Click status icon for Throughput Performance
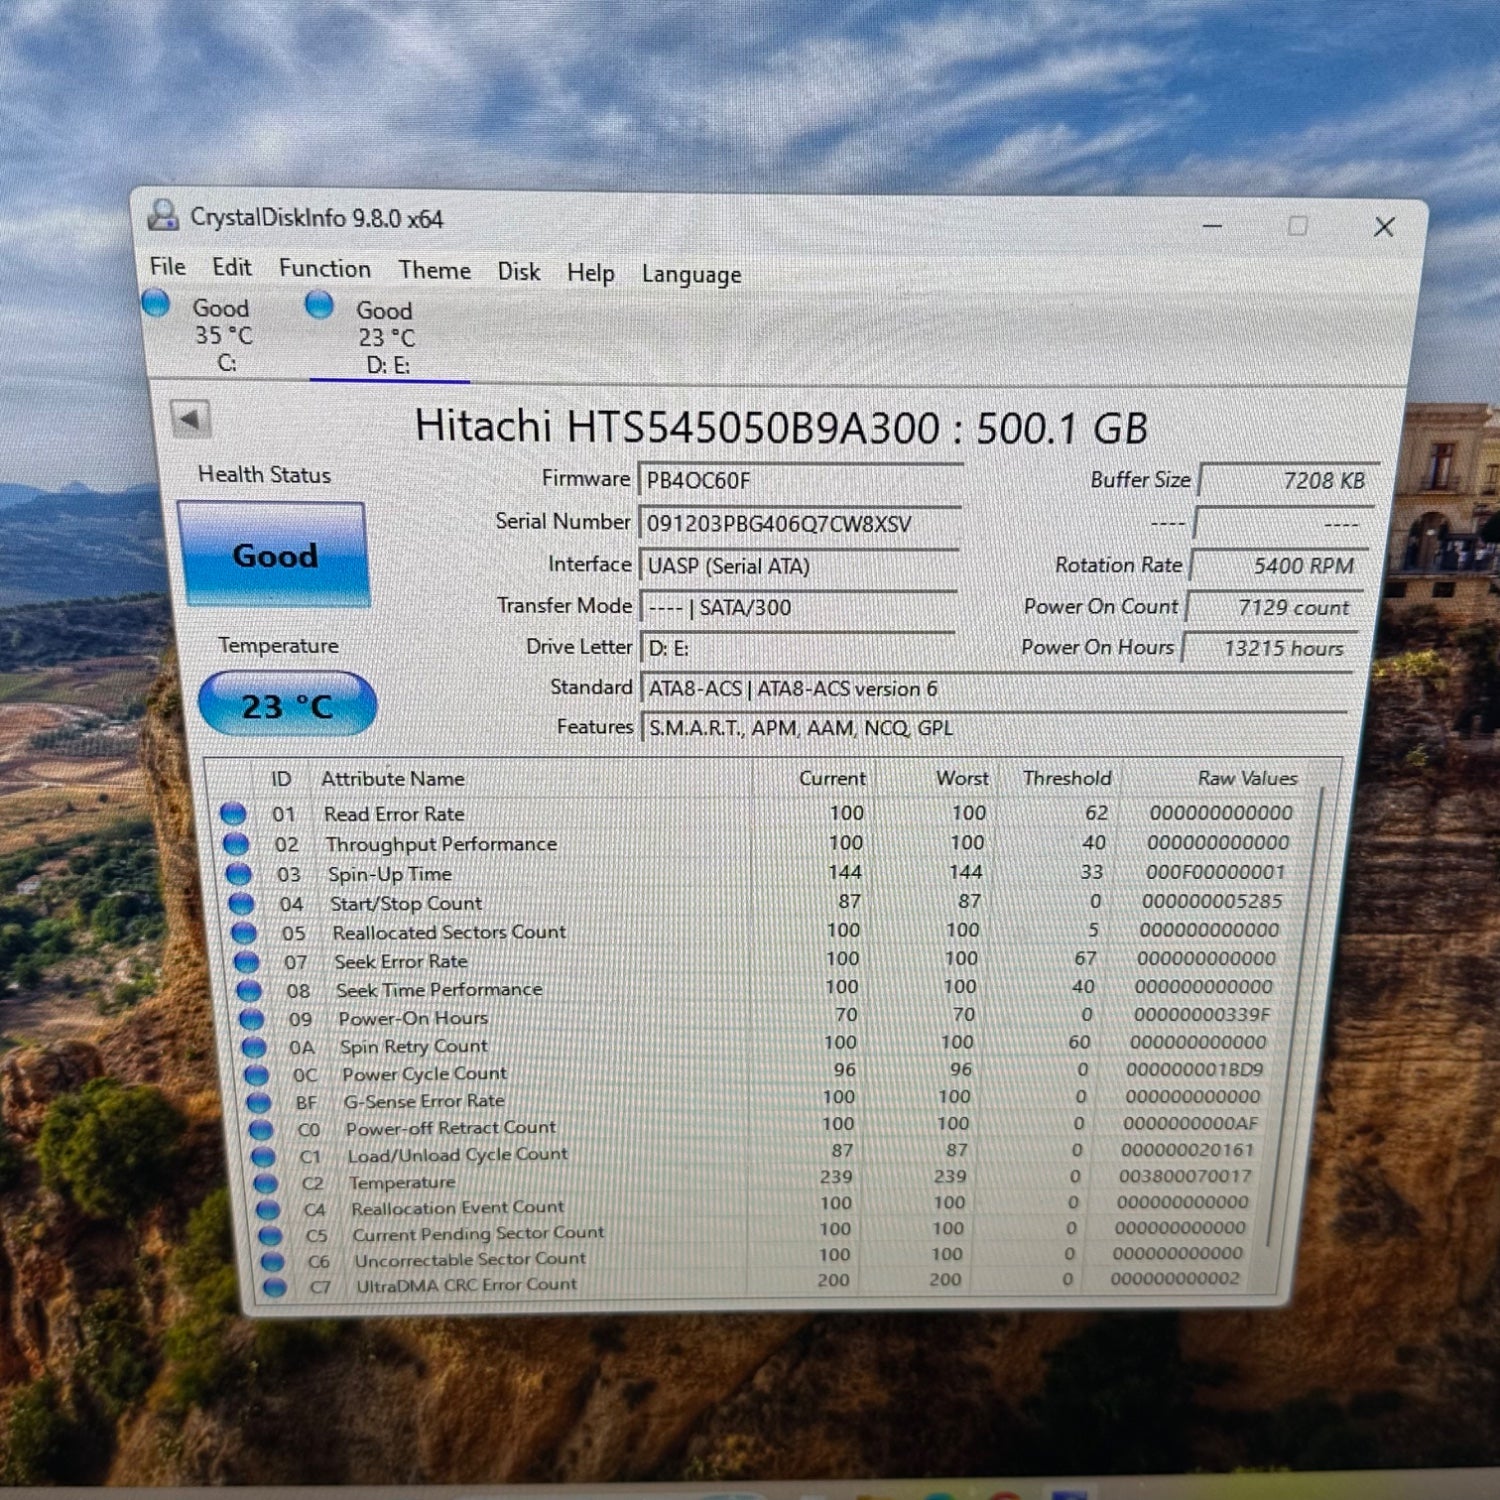 click(x=236, y=843)
